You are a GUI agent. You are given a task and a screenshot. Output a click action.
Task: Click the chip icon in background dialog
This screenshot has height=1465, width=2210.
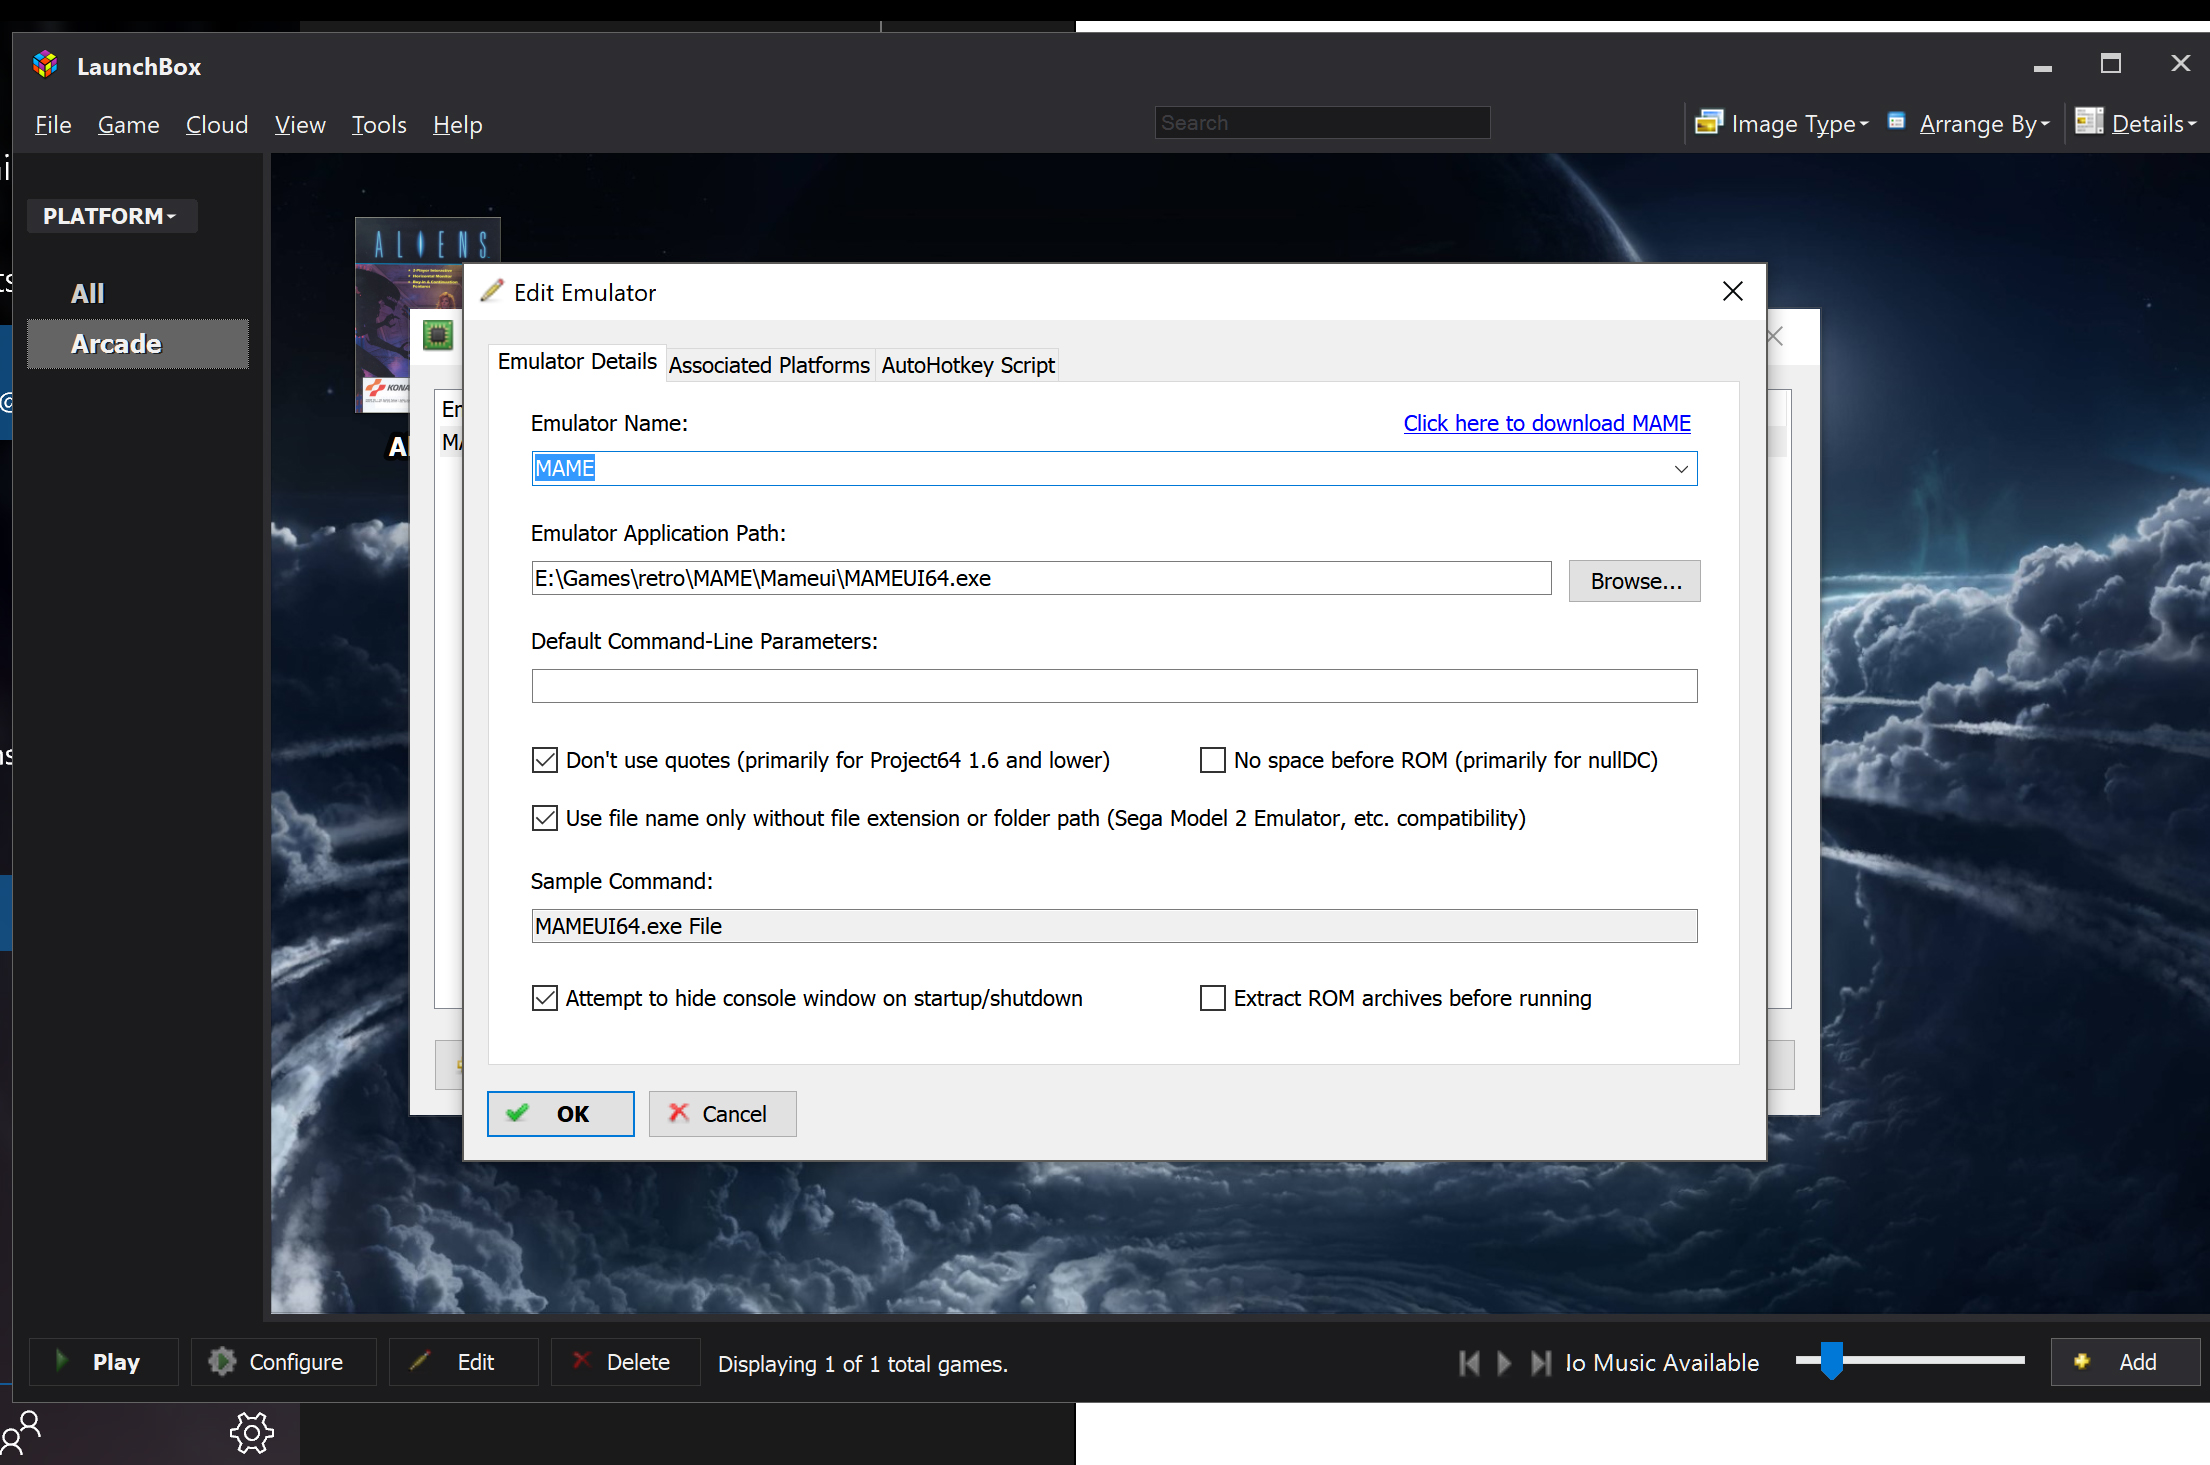click(438, 335)
